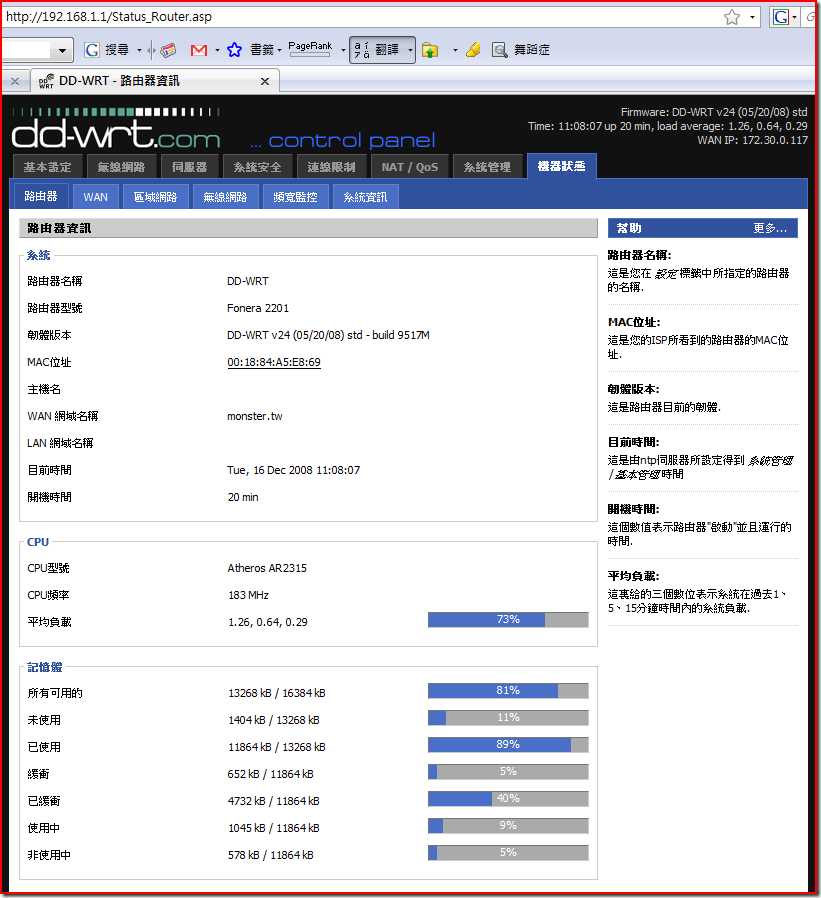Click the address bar URL field

pos(361,17)
